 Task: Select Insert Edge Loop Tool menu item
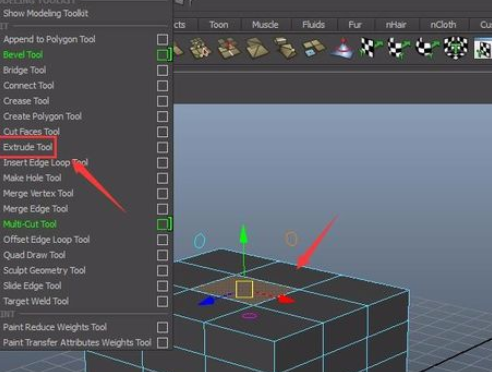[x=45, y=163]
